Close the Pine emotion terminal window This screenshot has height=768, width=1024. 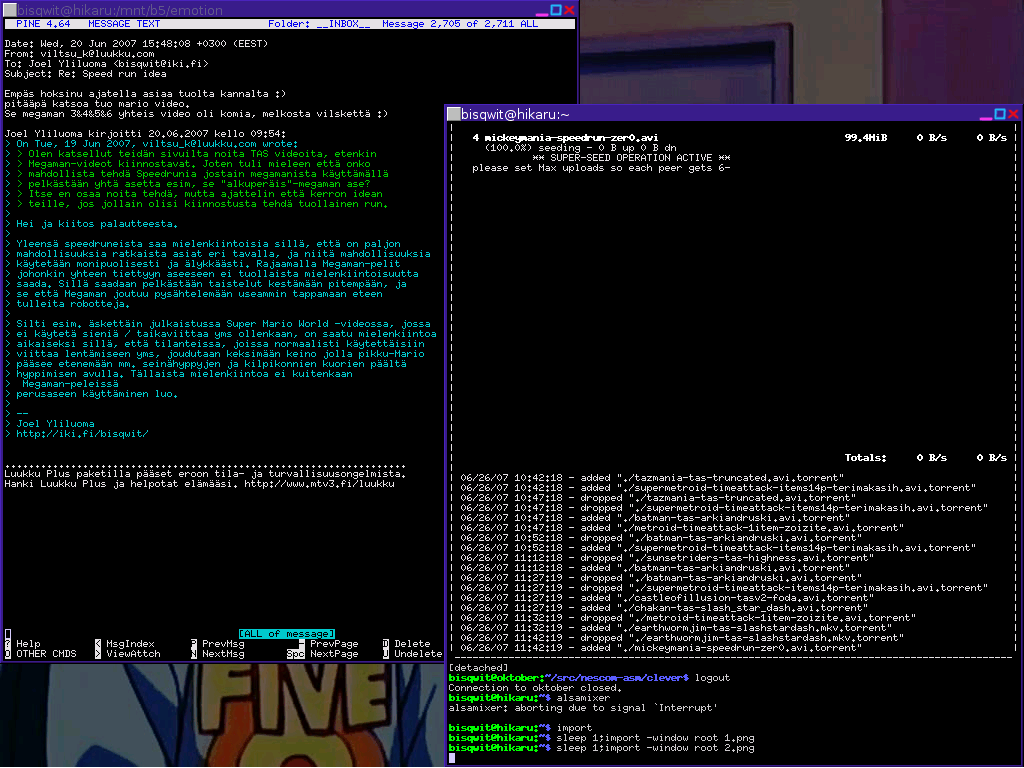(x=569, y=9)
